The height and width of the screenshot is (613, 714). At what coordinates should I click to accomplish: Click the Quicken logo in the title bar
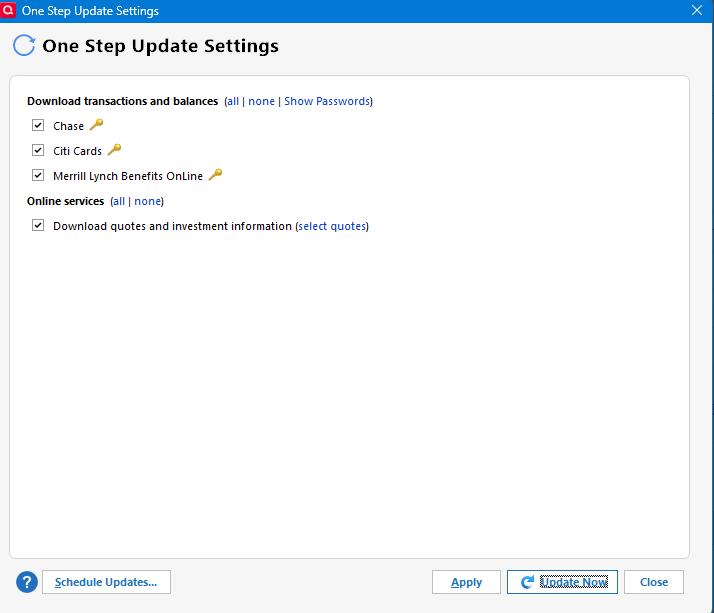coord(8,10)
